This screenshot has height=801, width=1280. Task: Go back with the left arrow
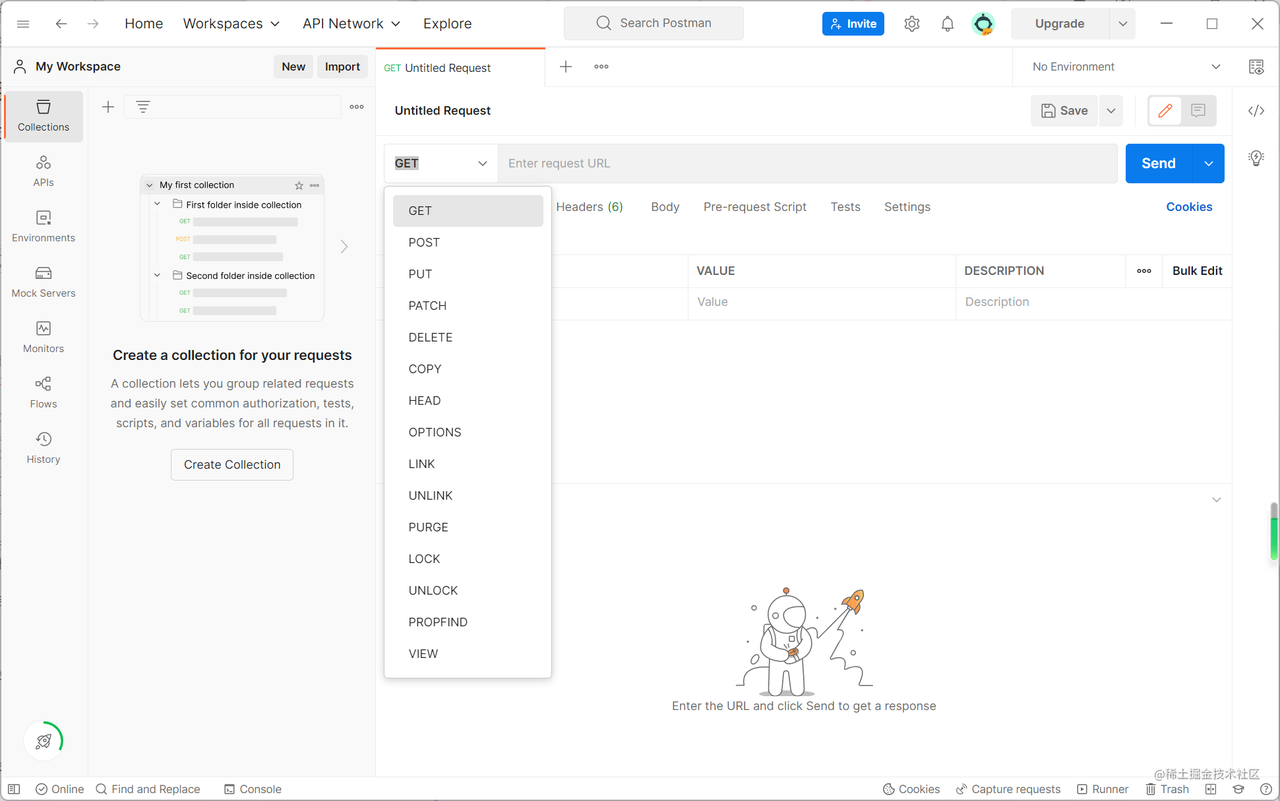[x=62, y=24]
